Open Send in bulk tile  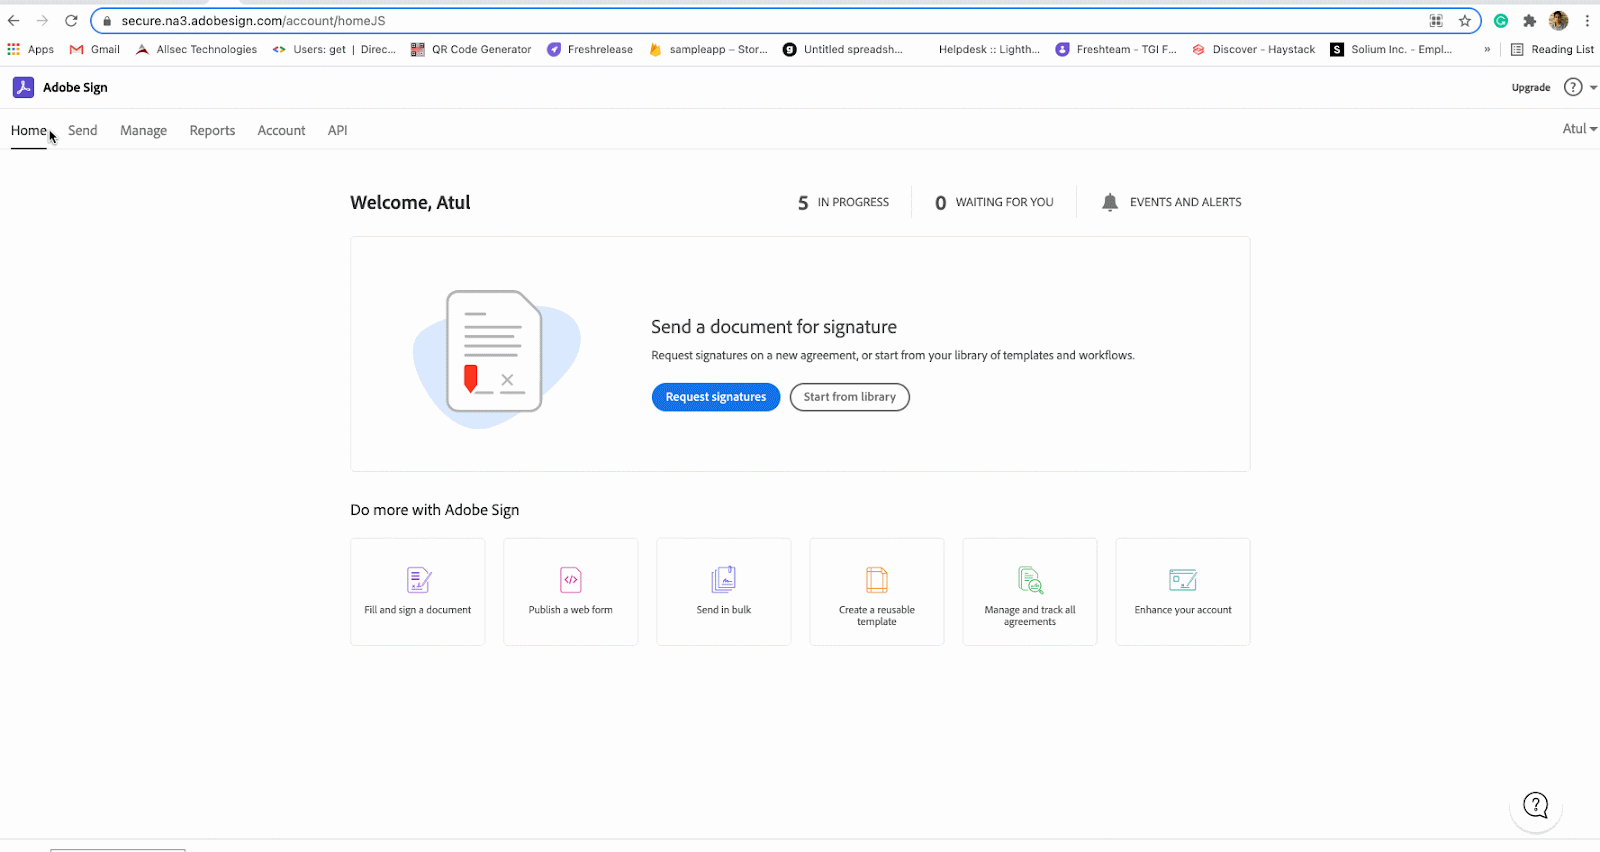pos(724,592)
